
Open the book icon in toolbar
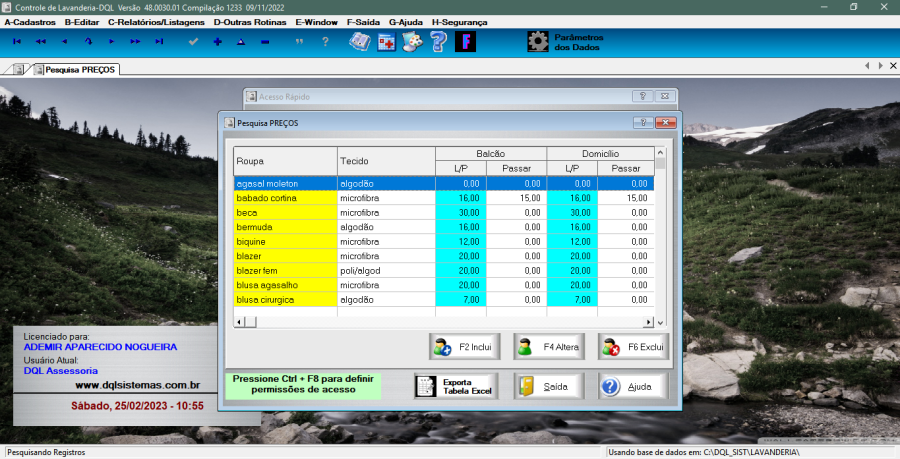point(359,41)
